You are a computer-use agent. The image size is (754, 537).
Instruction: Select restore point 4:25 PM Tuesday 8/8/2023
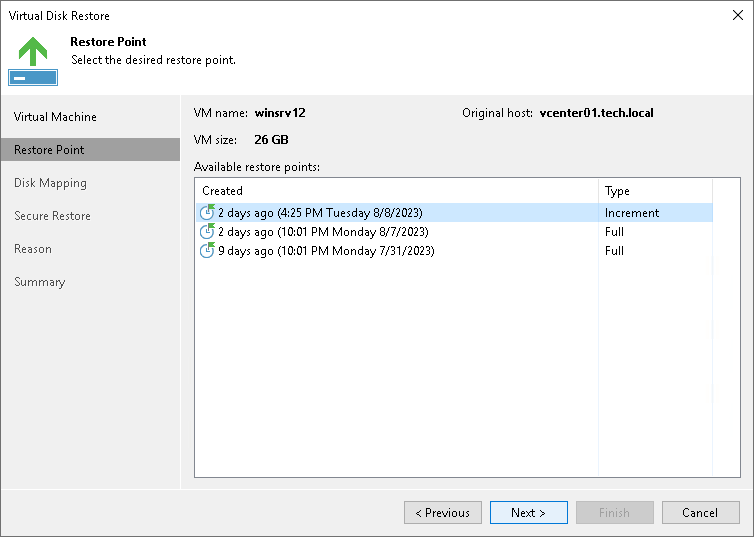[454, 212]
